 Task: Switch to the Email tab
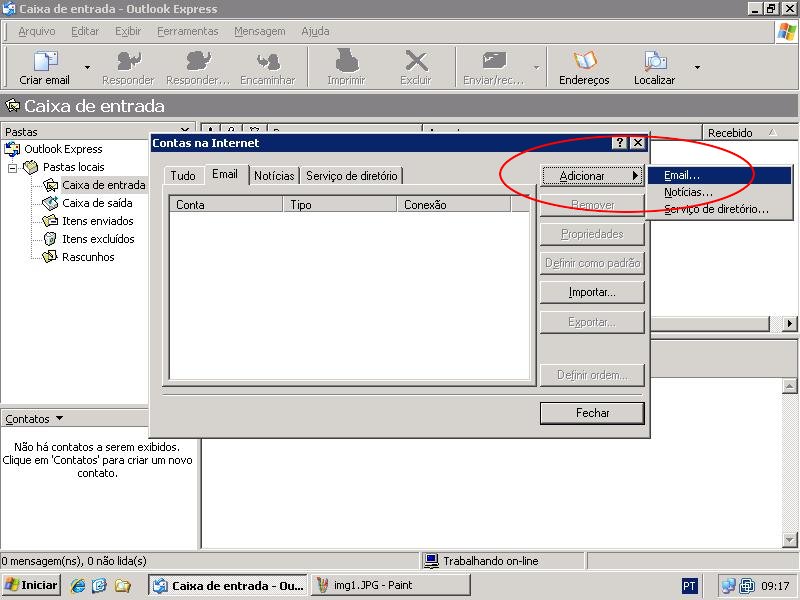(225, 174)
